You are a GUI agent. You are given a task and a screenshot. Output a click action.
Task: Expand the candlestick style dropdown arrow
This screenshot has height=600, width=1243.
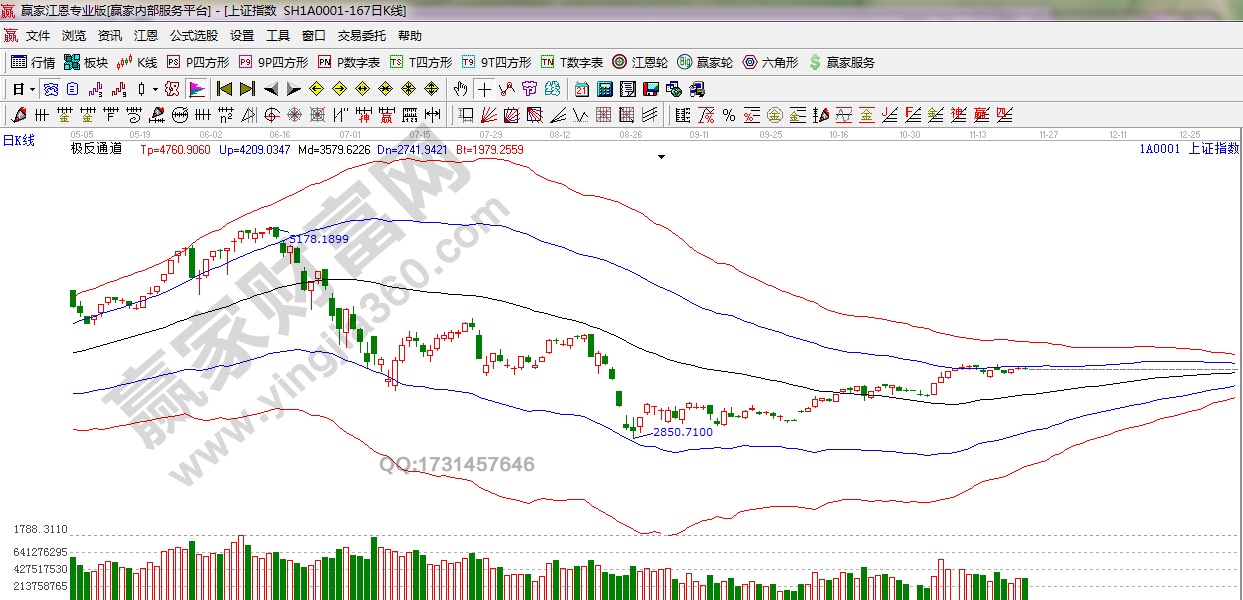coord(156,89)
